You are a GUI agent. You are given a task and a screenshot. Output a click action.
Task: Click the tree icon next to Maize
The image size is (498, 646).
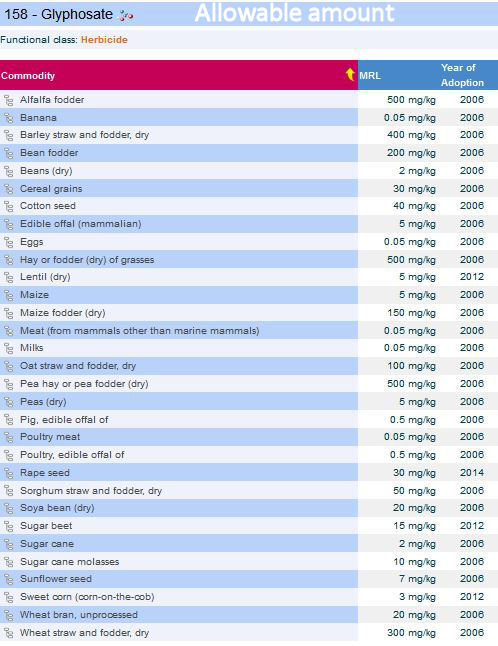point(9,295)
